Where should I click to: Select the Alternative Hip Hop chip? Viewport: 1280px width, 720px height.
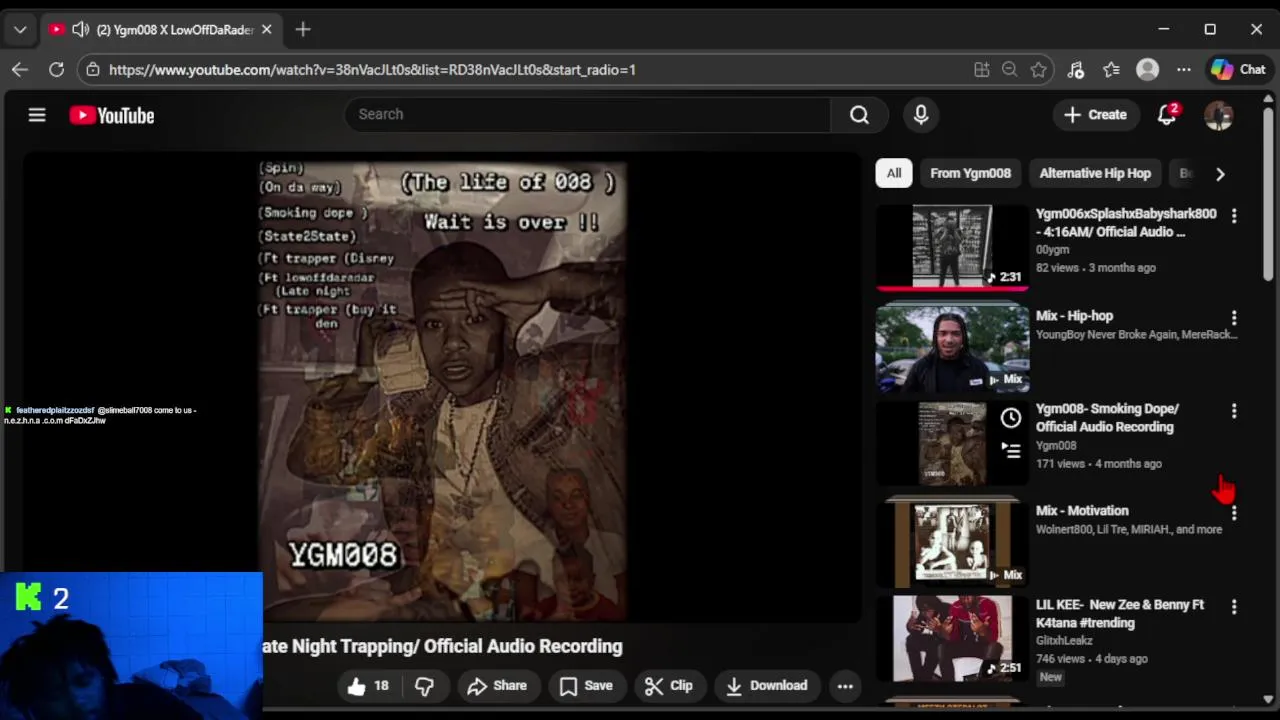point(1095,173)
